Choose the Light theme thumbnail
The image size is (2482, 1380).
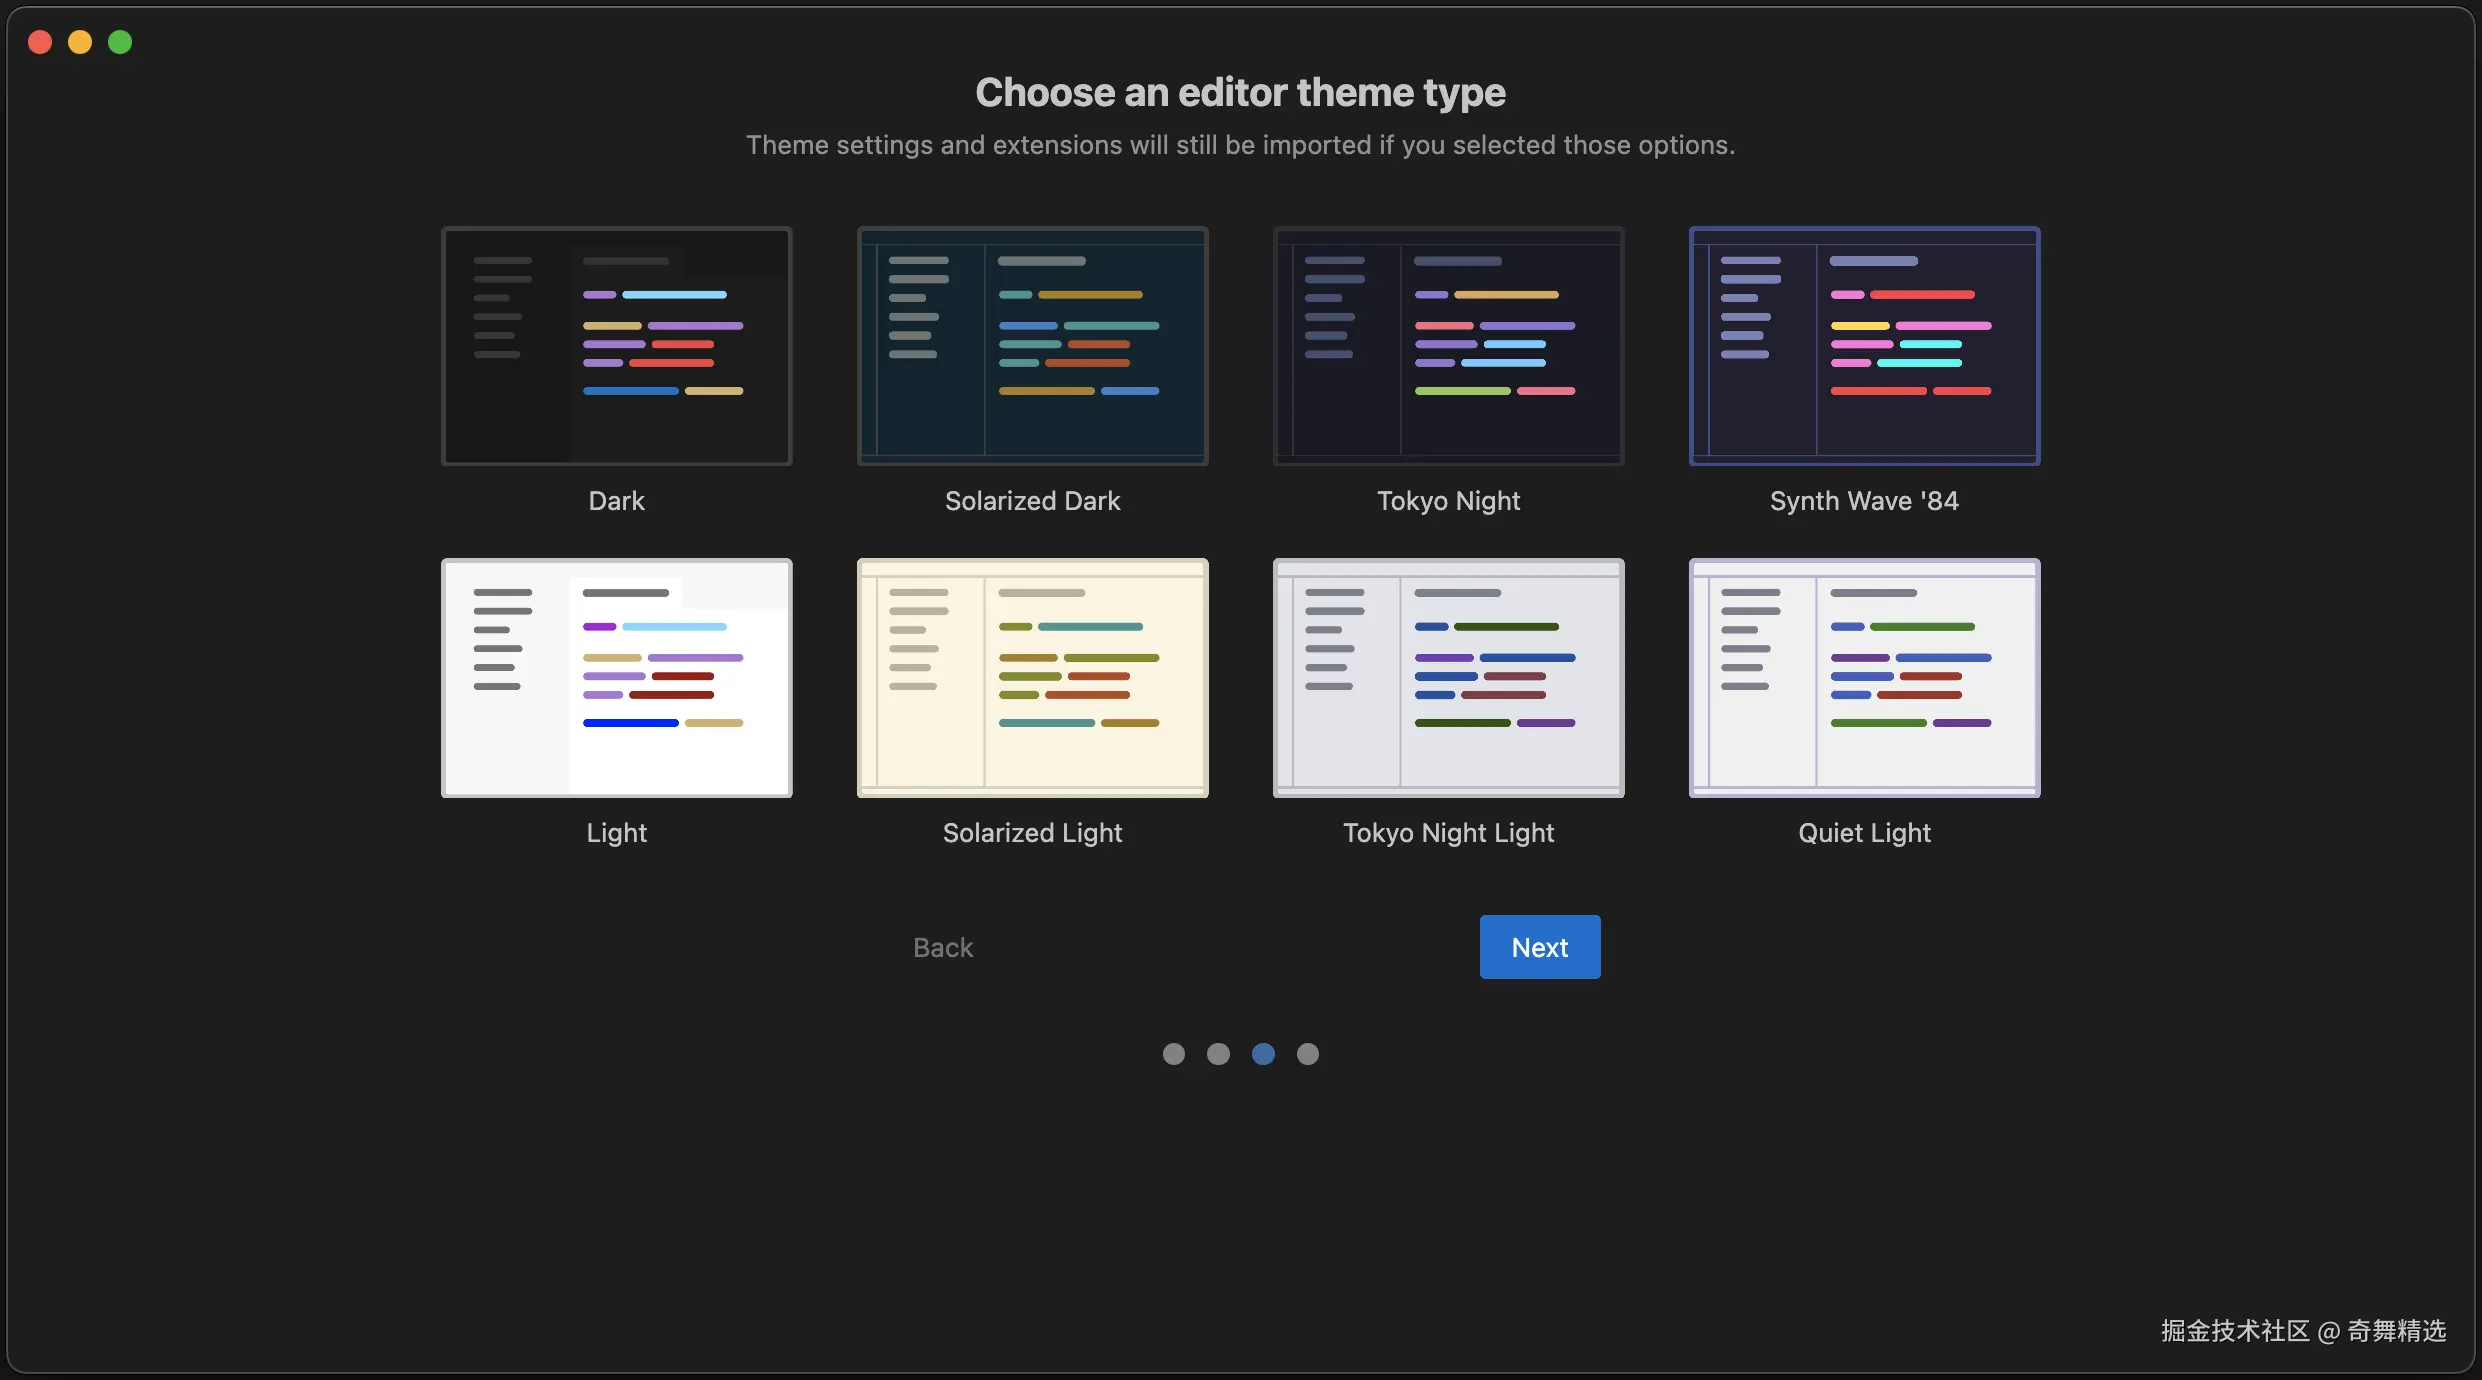click(616, 678)
